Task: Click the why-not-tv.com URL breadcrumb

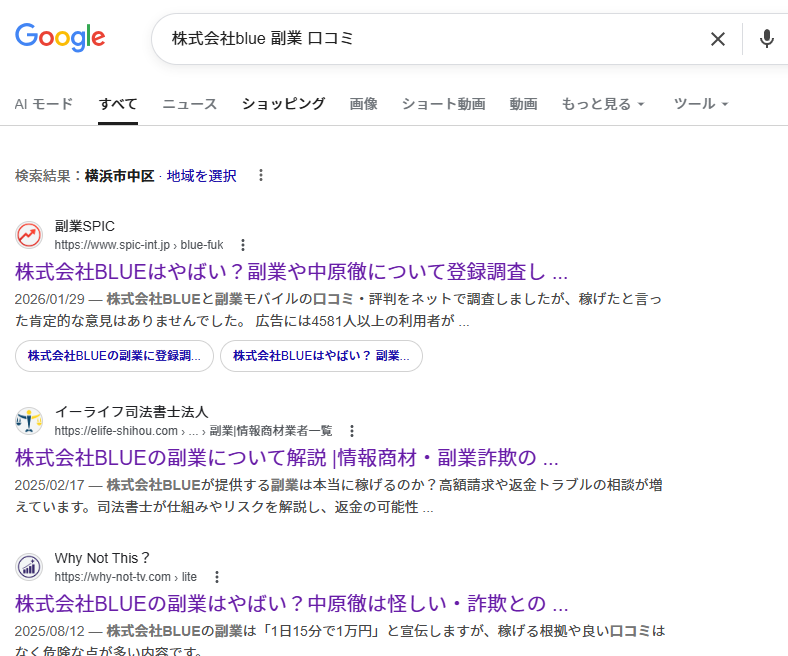Action: point(126,577)
